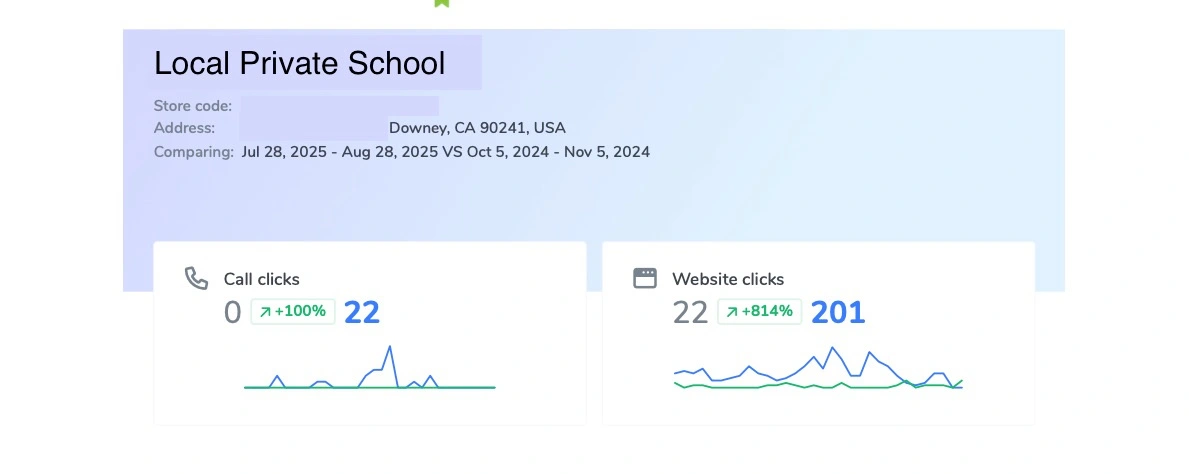The image size is (1189, 474).
Task: Click the current website clicks value 201
Action: (837, 312)
